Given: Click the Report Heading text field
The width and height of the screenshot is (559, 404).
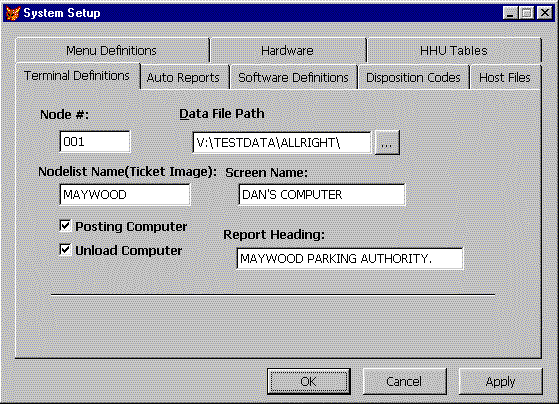Looking at the screenshot, I should pos(350,259).
